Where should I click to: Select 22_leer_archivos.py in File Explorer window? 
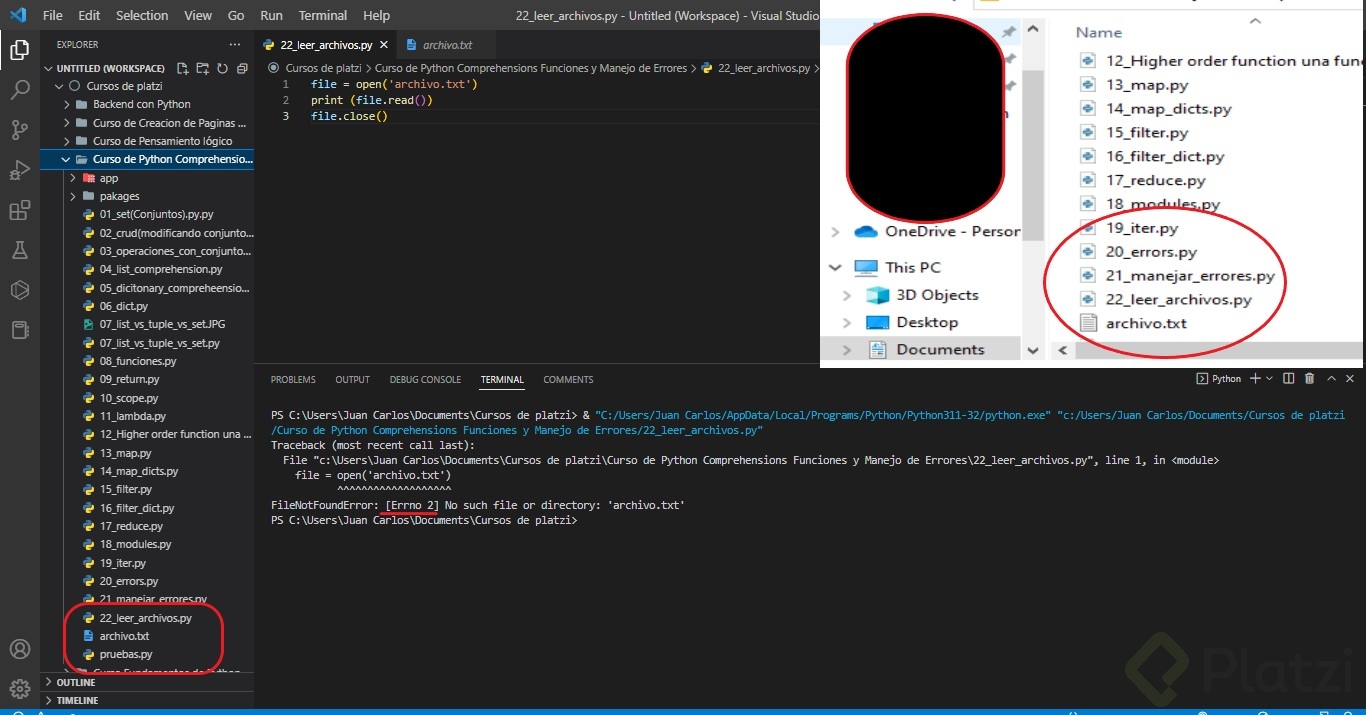(1178, 299)
